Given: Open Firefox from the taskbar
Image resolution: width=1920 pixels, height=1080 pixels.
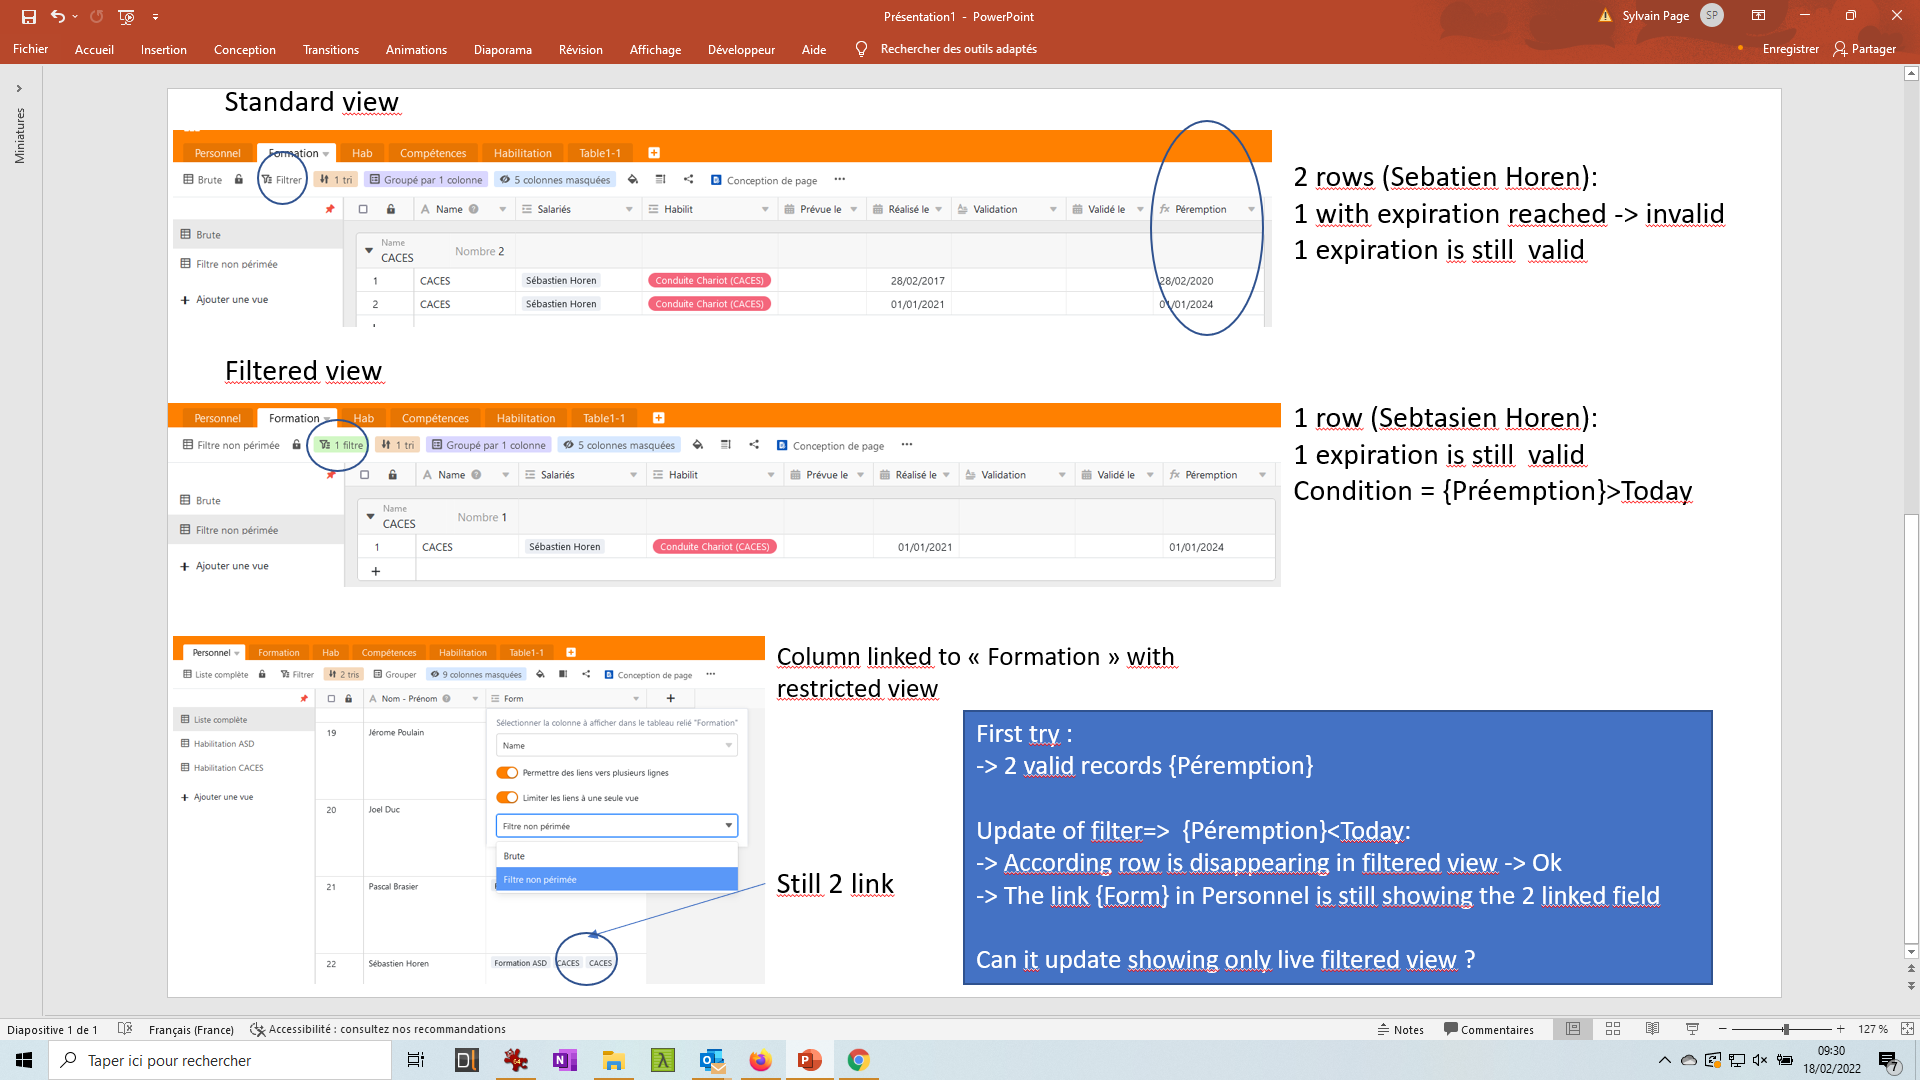Looking at the screenshot, I should 761,1060.
